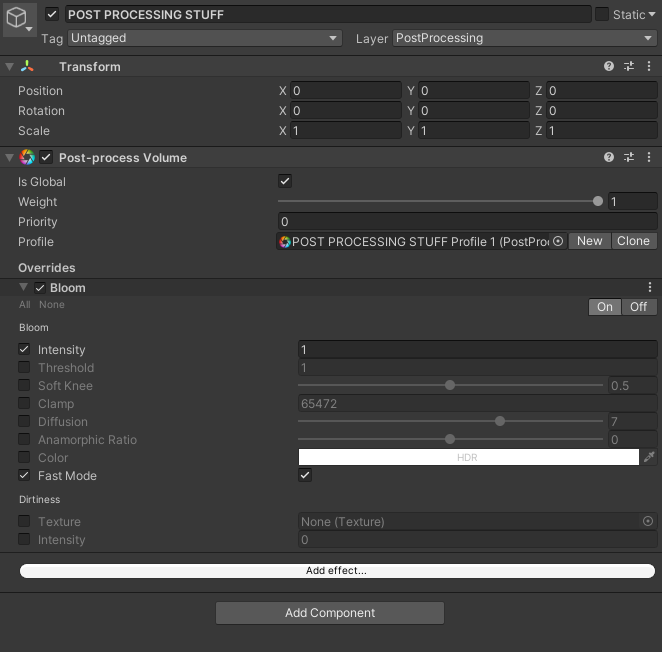The image size is (662, 652).
Task: Enable the Diffusion override checkbox
Action: click(x=24, y=421)
